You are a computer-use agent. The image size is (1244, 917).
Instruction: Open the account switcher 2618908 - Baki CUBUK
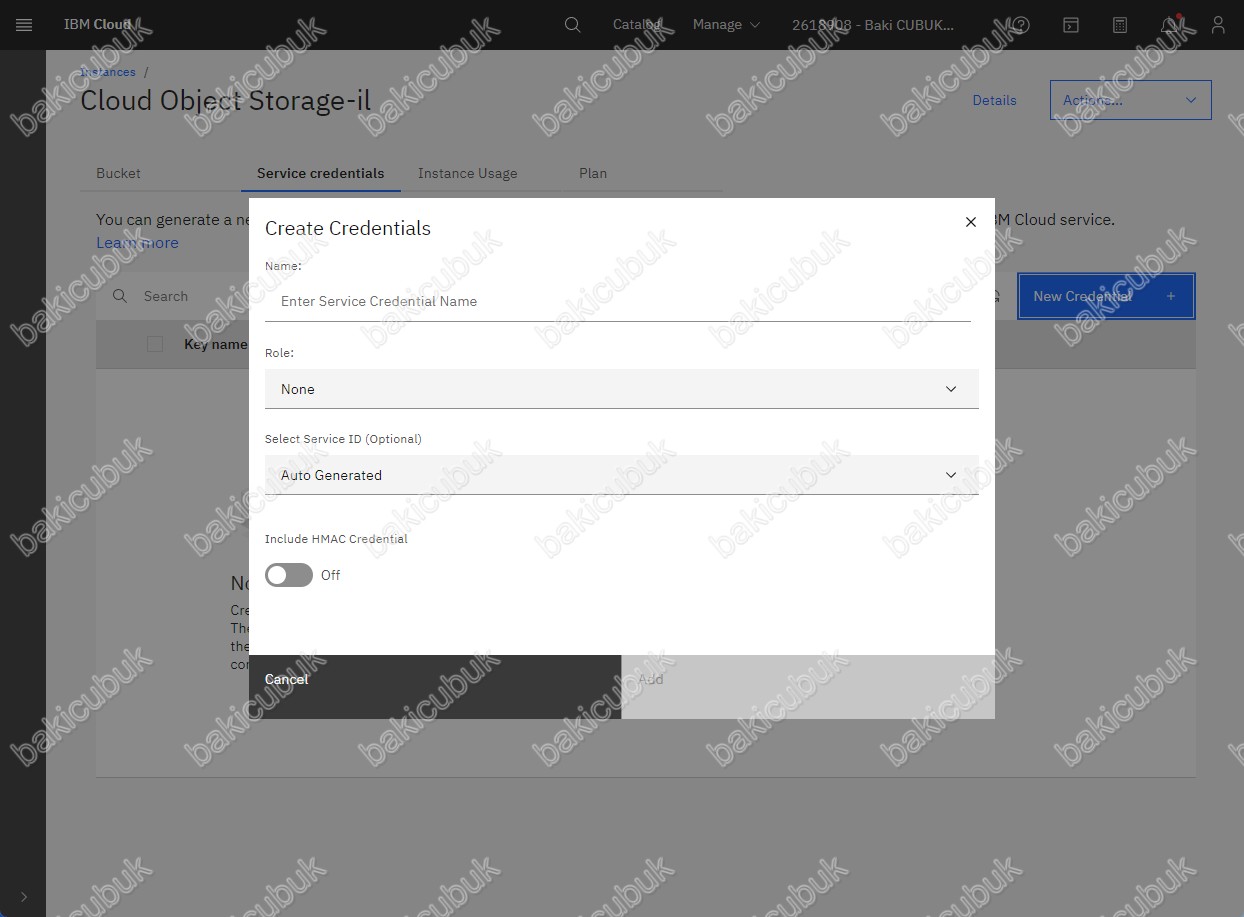pyautogui.click(x=872, y=25)
